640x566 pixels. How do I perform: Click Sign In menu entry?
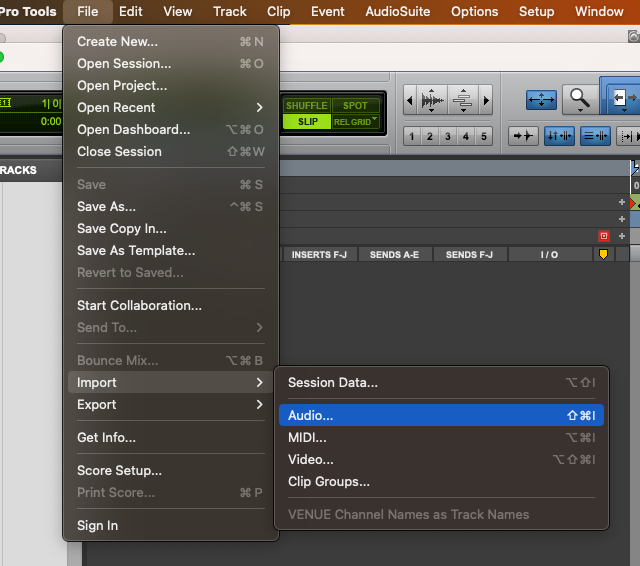(171, 526)
